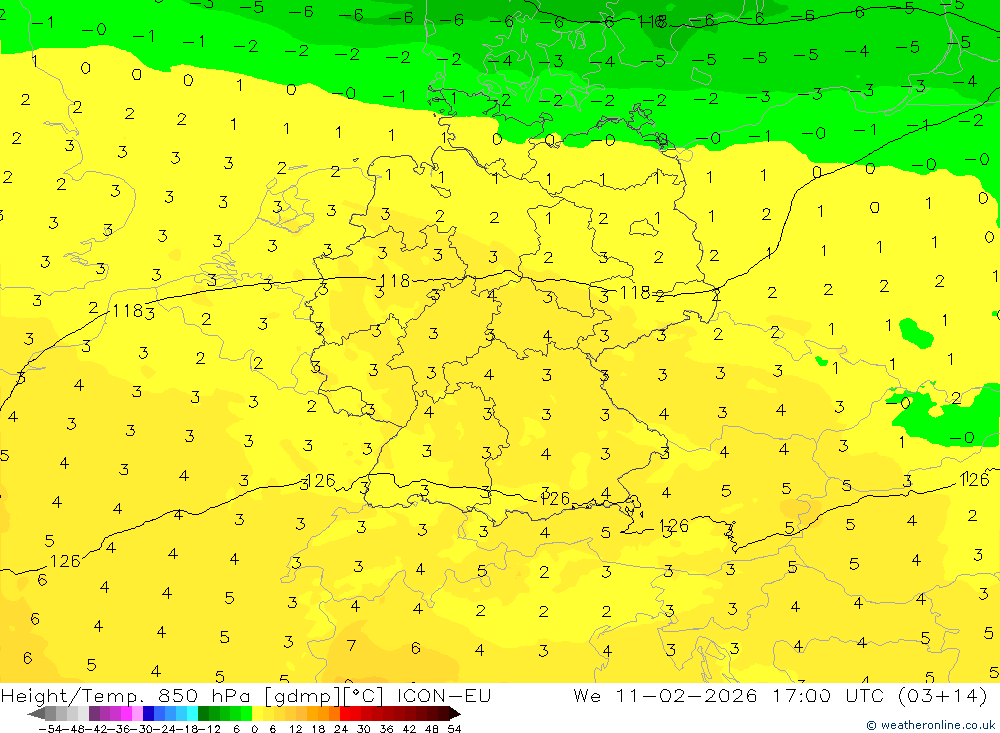The width and height of the screenshot is (1000, 733).
Task: Pick the bright yellow legend swatch right of label 0
Action: [x=257, y=714]
